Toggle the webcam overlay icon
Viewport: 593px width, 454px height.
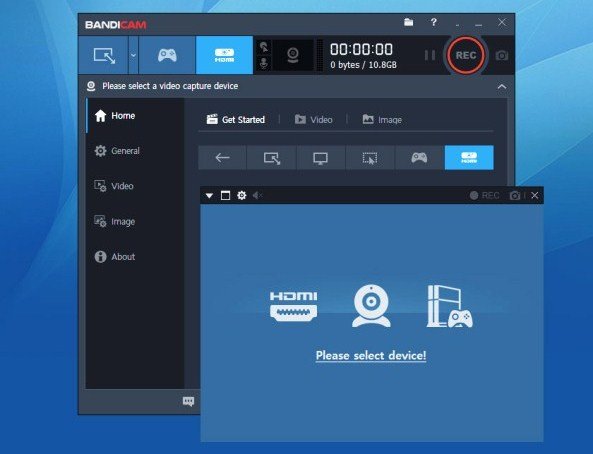tap(293, 55)
